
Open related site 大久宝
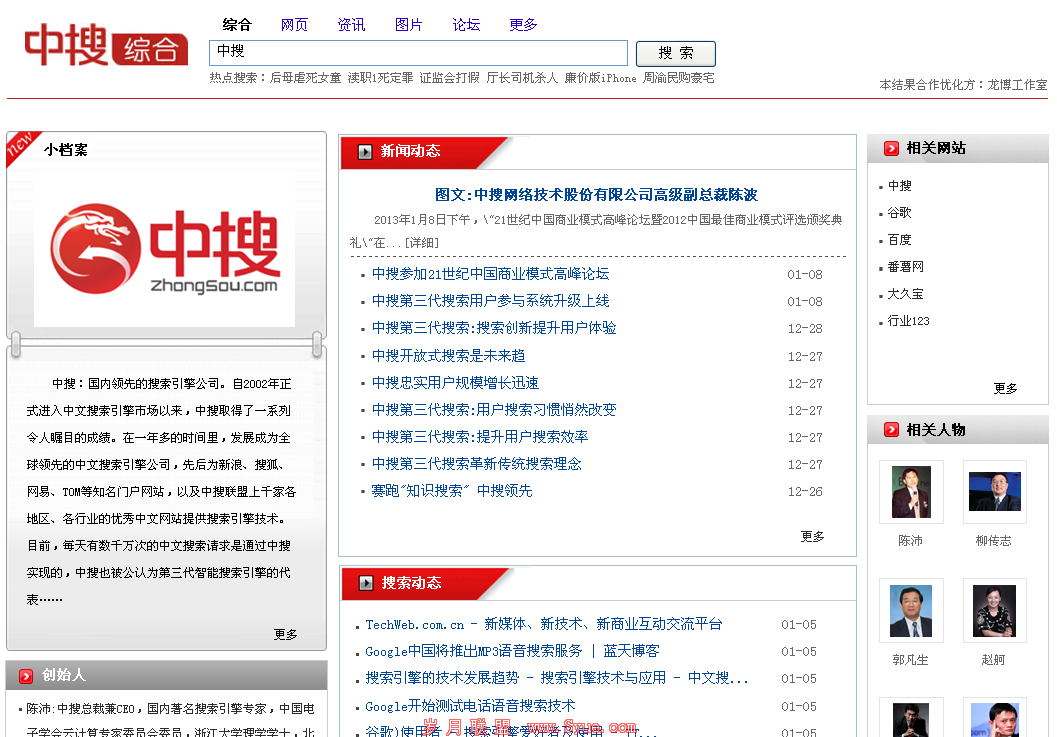pyautogui.click(x=905, y=294)
